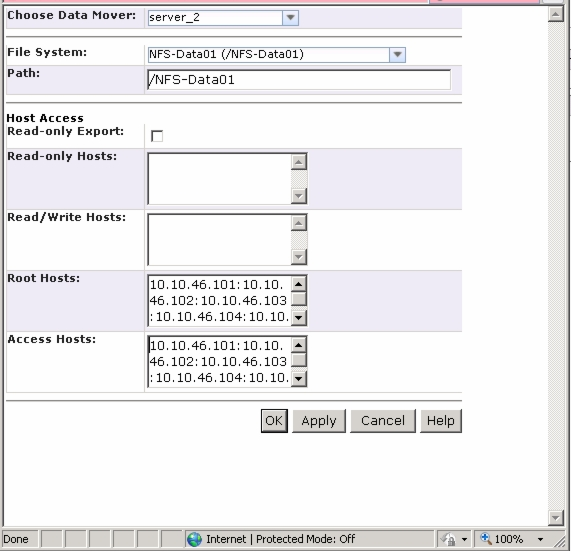Click the zoom magnifier icon
571x557 pixels.
pyautogui.click(x=485, y=538)
